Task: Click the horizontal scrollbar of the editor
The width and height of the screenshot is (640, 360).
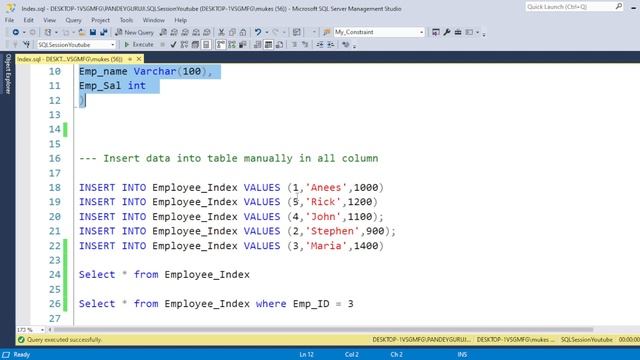Action: (323, 329)
